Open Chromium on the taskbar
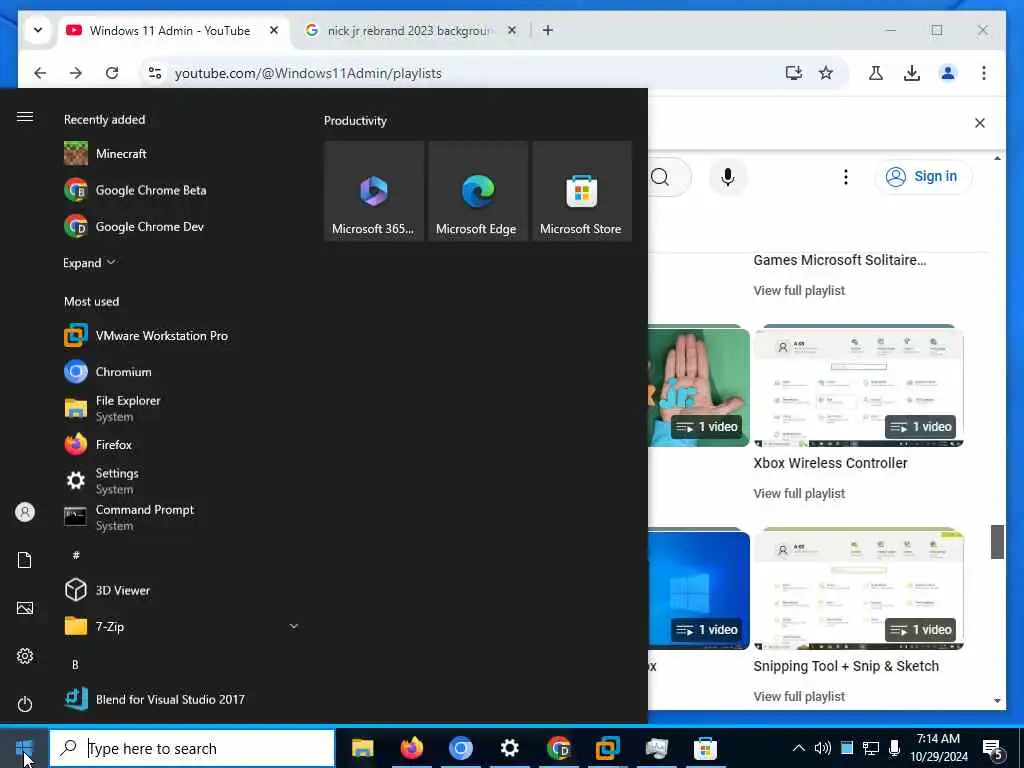The height and width of the screenshot is (768, 1024). [x=460, y=748]
